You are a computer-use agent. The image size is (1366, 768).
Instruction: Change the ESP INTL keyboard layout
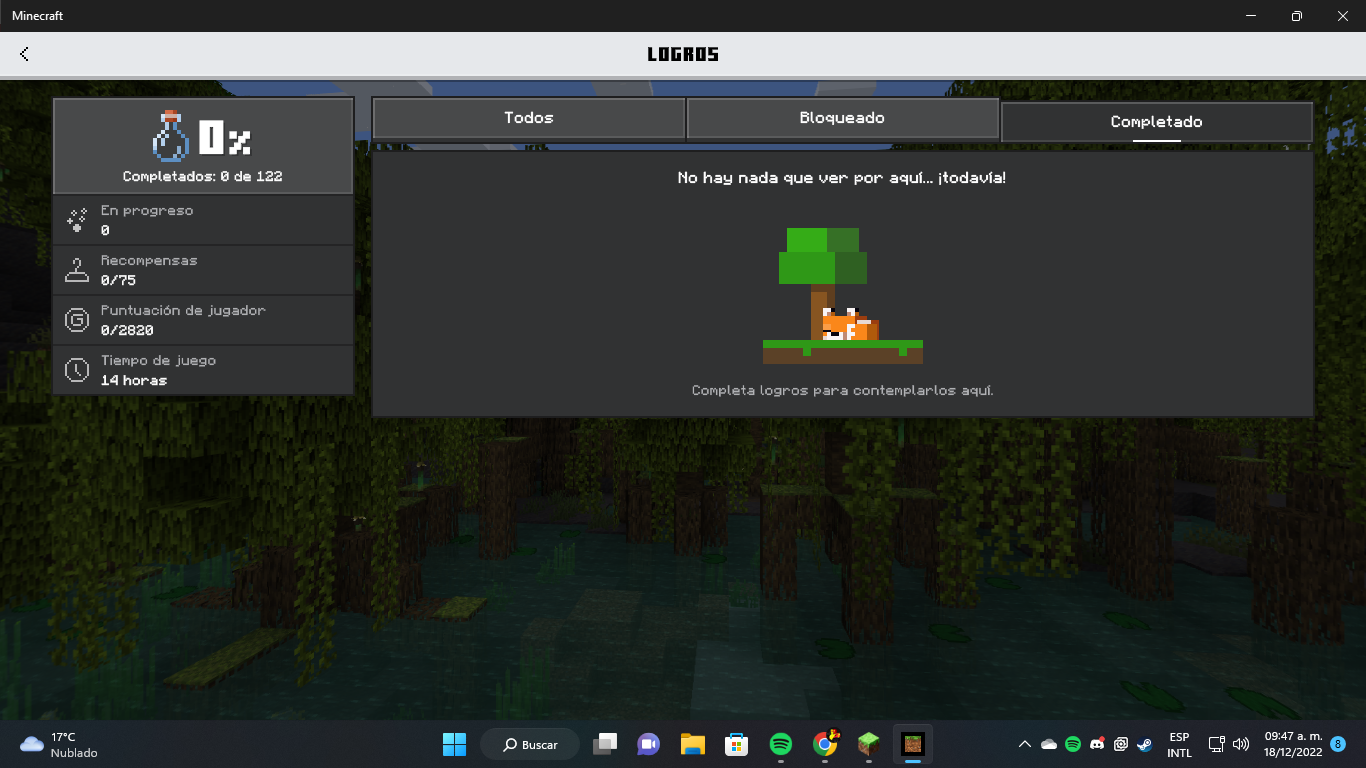point(1179,745)
